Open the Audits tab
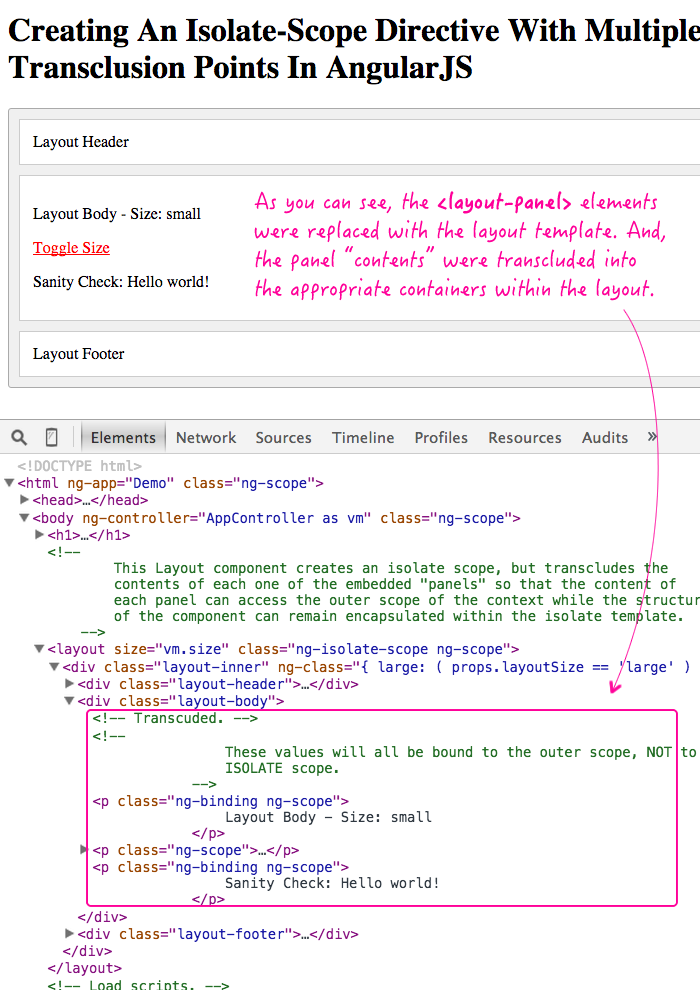The height and width of the screenshot is (990, 700). pyautogui.click(x=605, y=438)
